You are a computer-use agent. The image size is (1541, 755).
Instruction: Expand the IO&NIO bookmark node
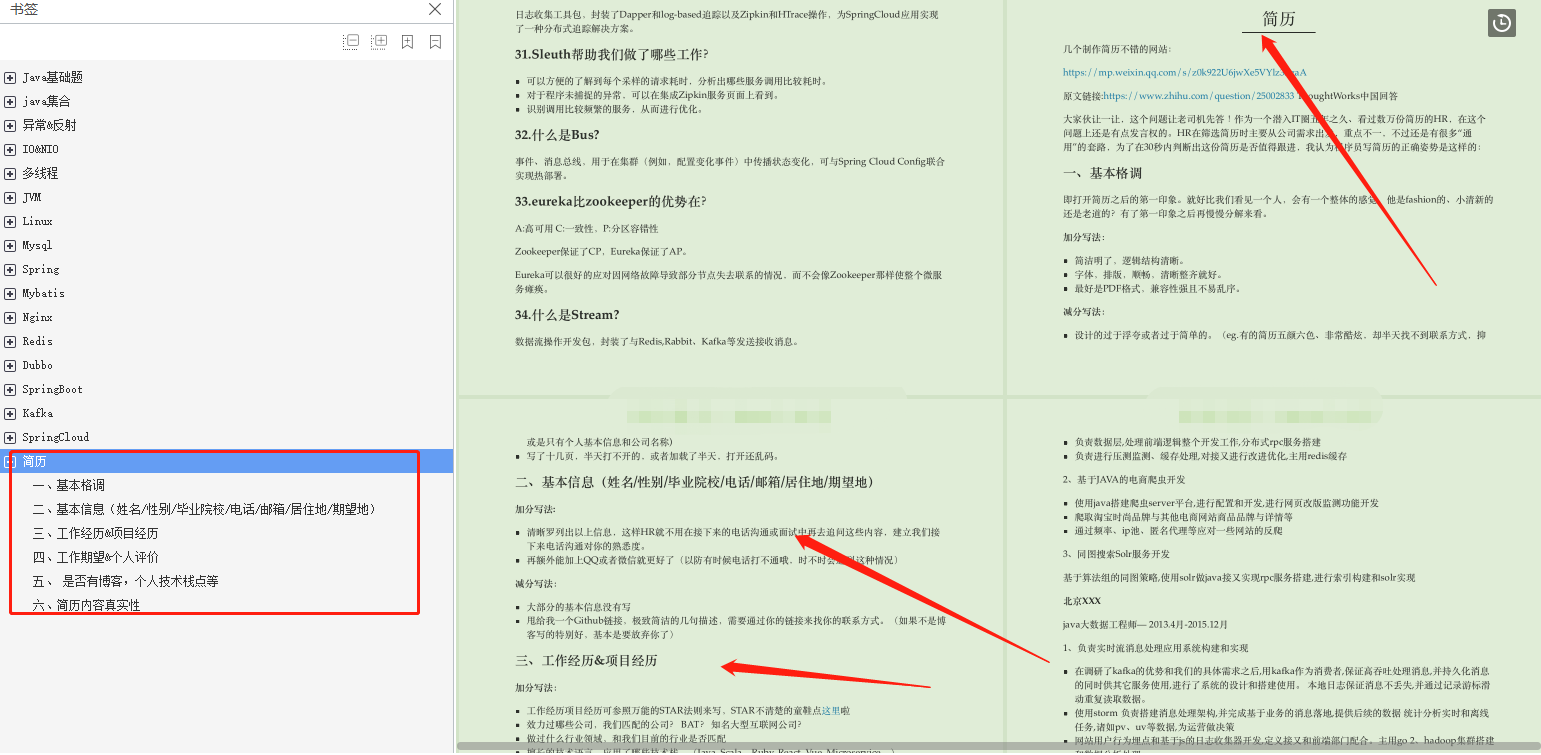(x=10, y=149)
